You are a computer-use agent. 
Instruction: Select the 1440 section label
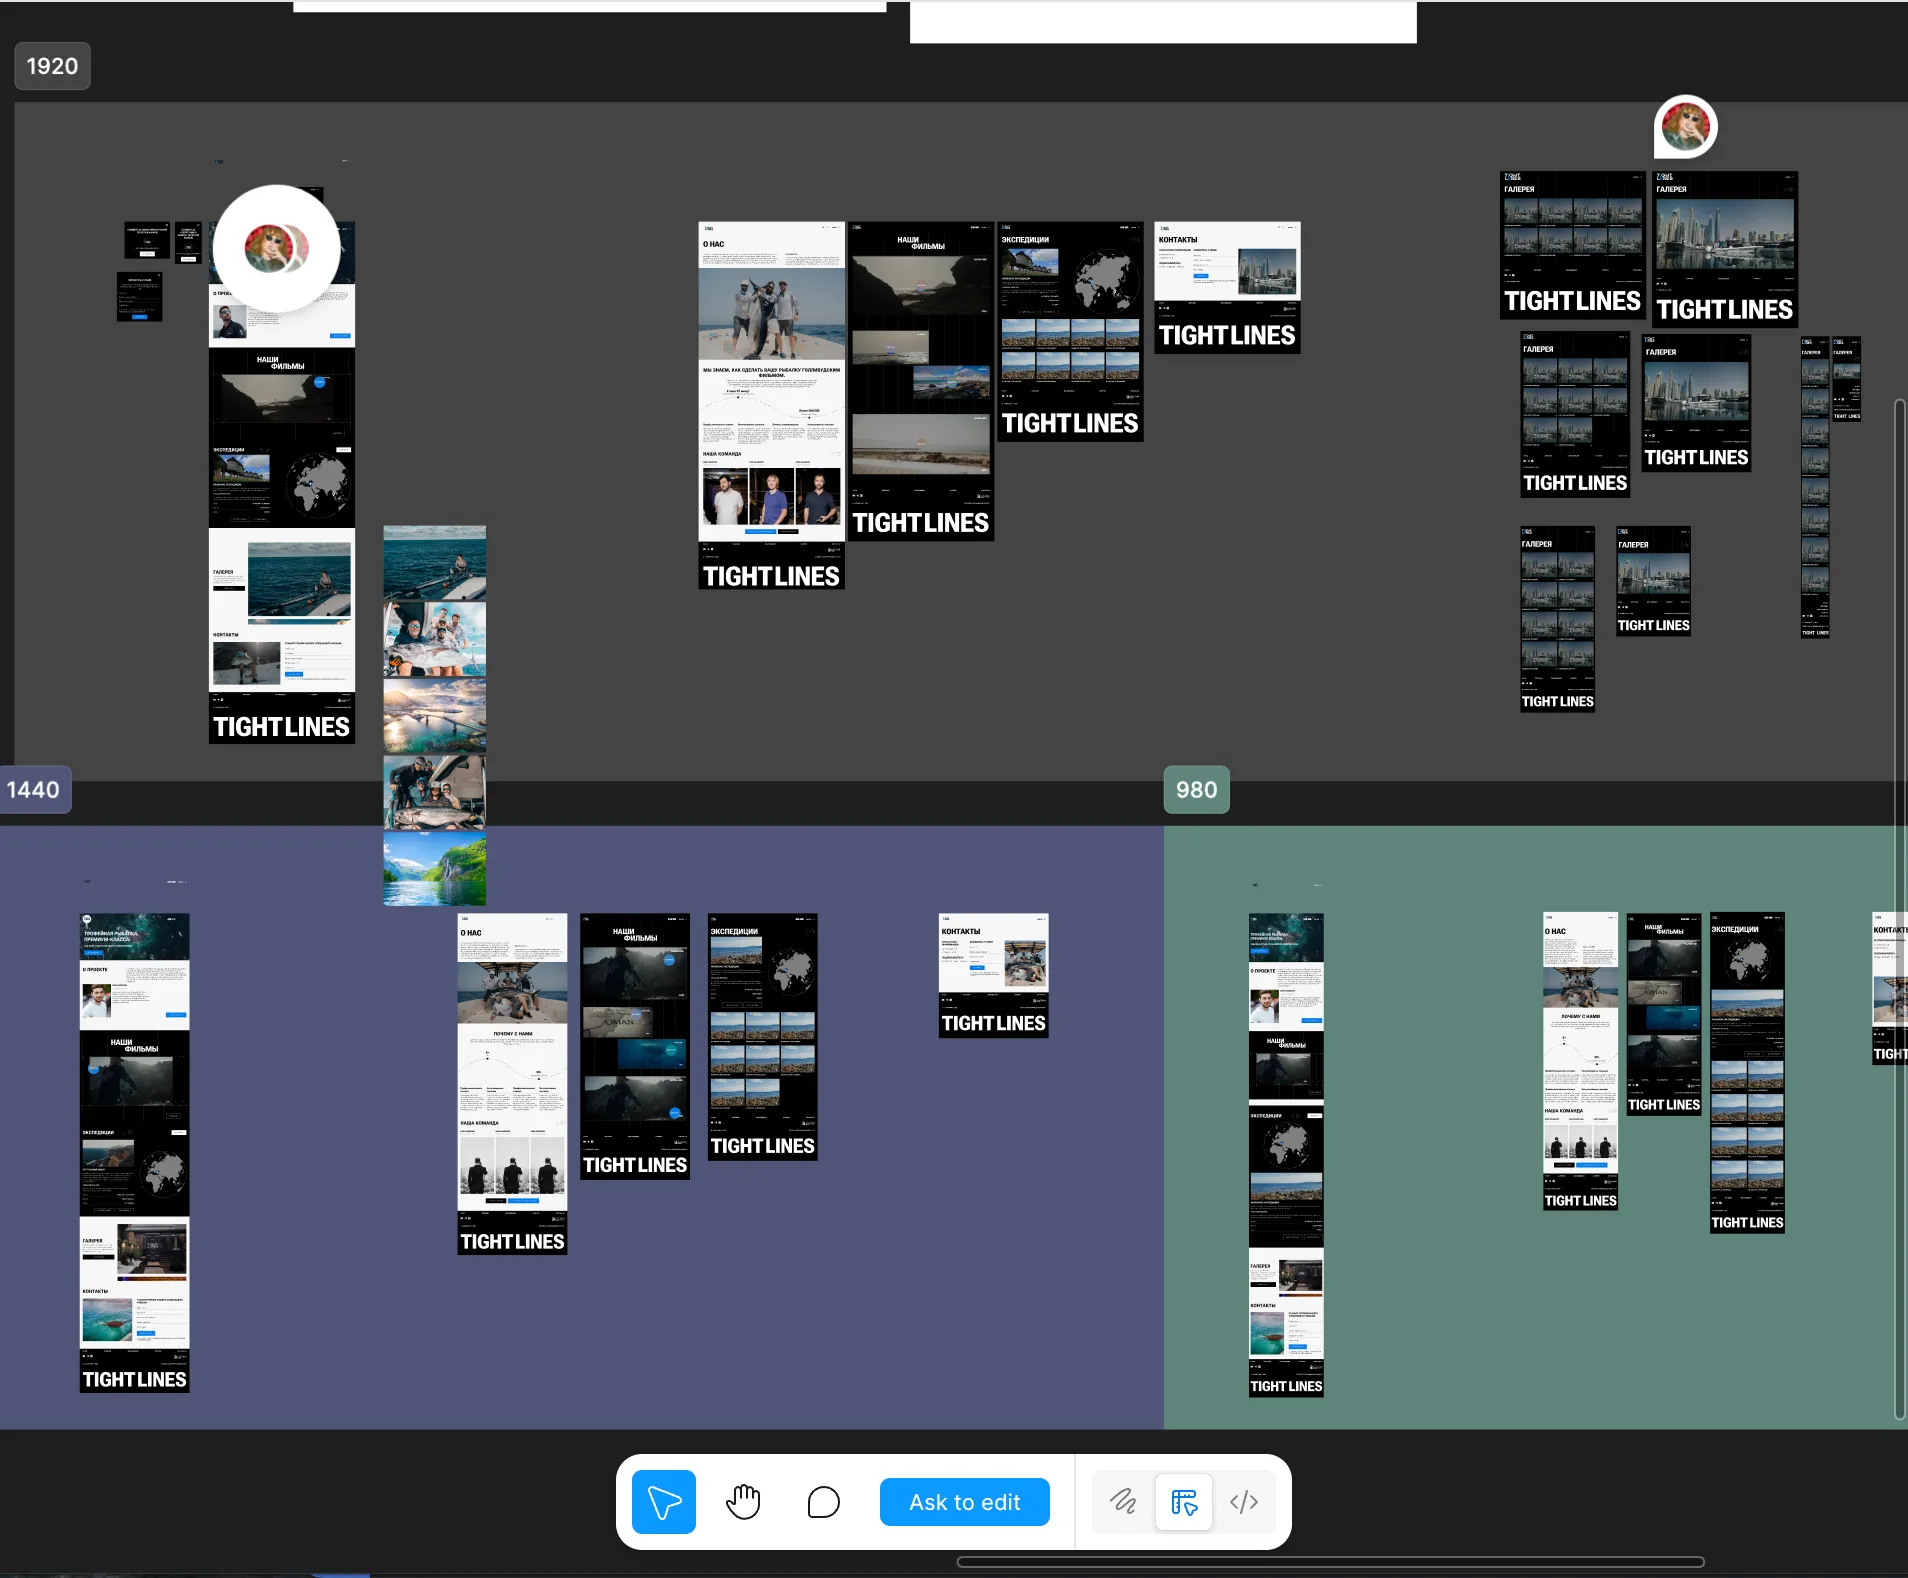coord(33,790)
